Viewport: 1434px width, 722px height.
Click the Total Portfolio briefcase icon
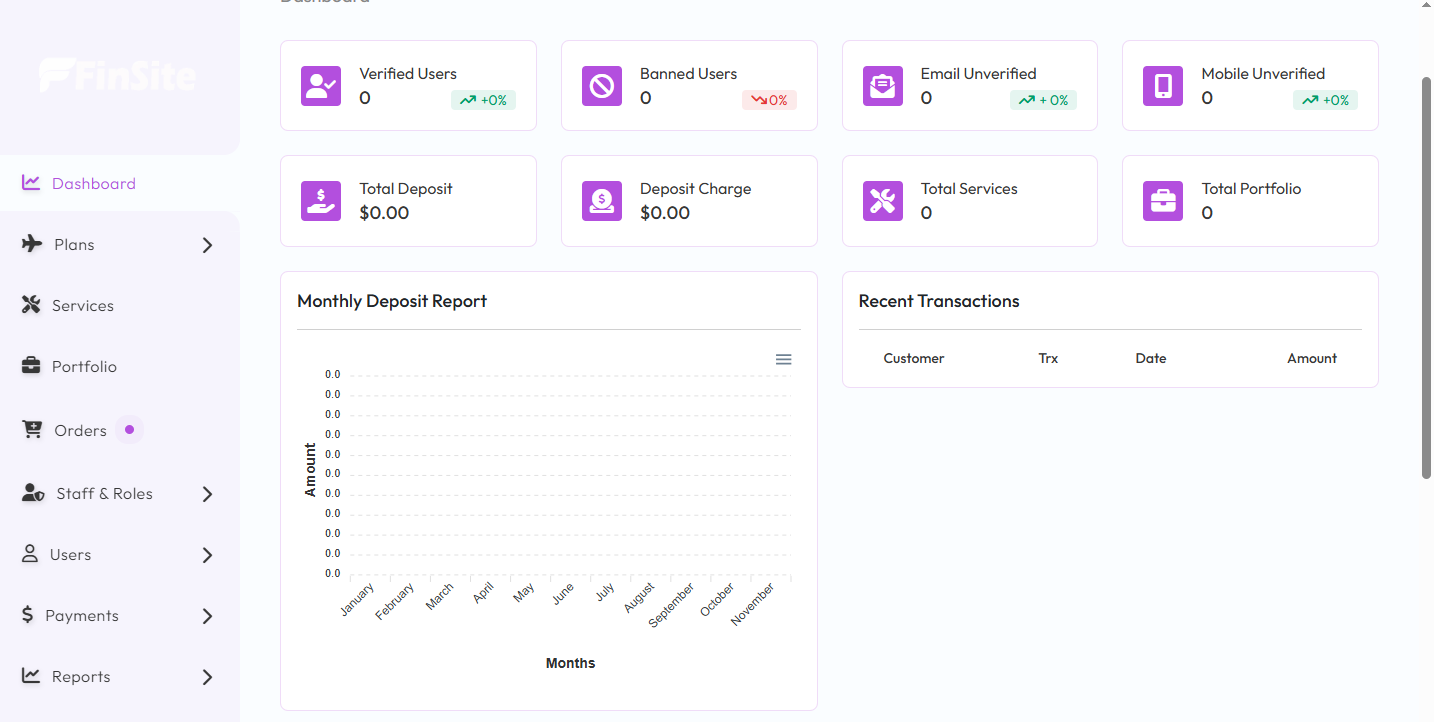click(x=1162, y=201)
